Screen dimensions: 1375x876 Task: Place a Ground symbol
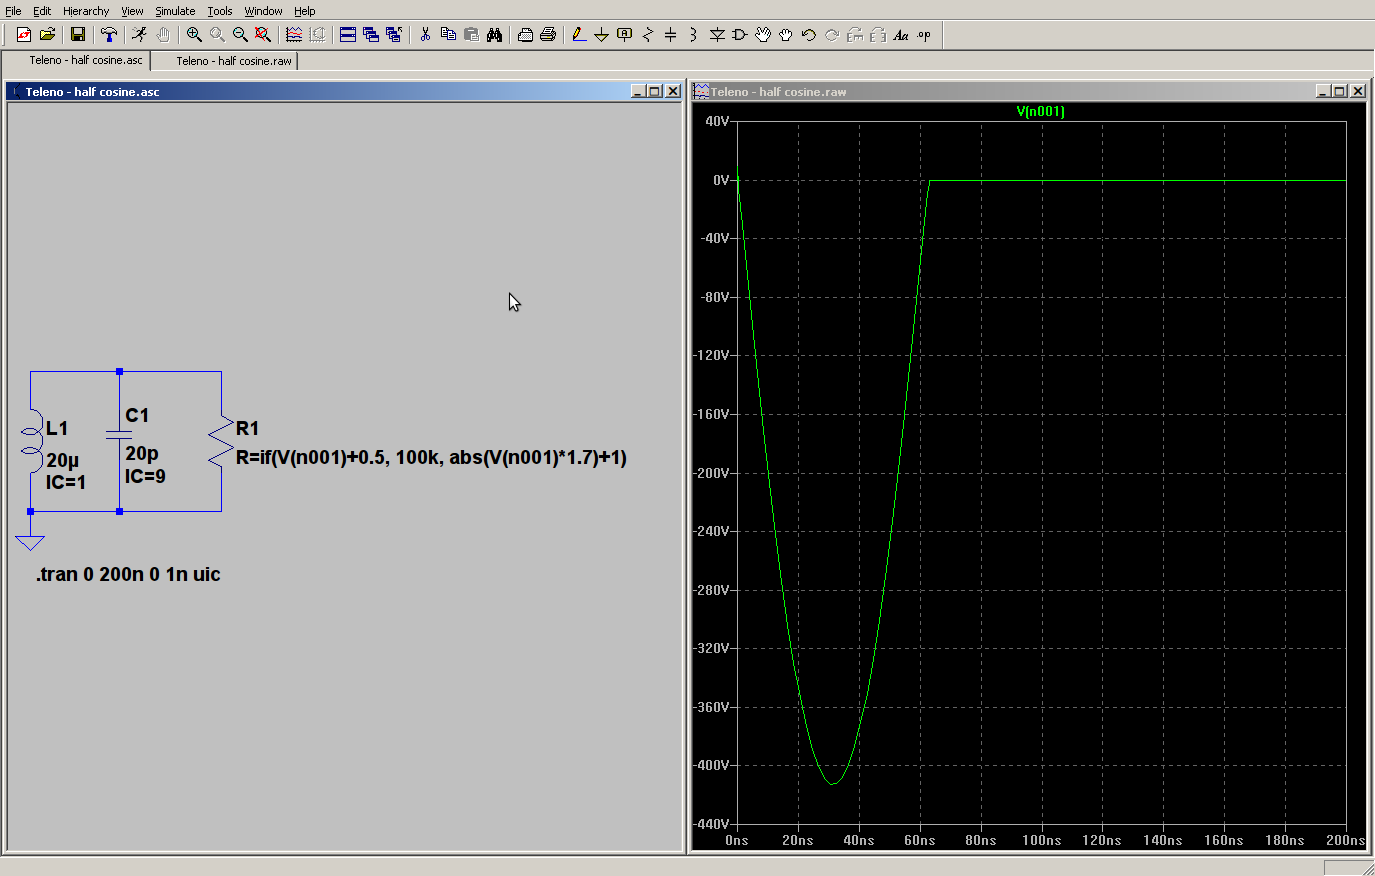click(601, 35)
